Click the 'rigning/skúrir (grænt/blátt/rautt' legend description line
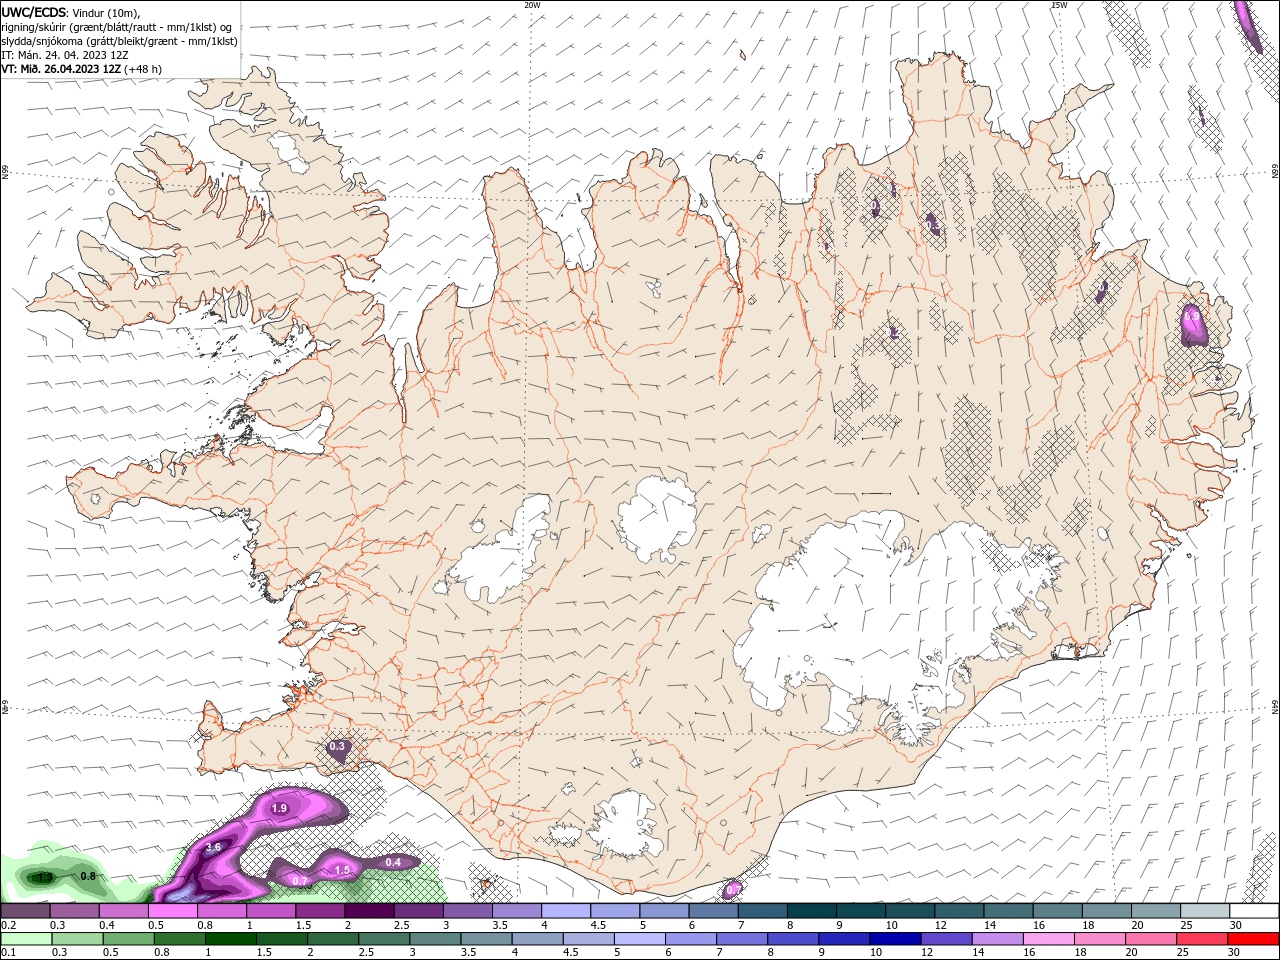 (x=115, y=26)
